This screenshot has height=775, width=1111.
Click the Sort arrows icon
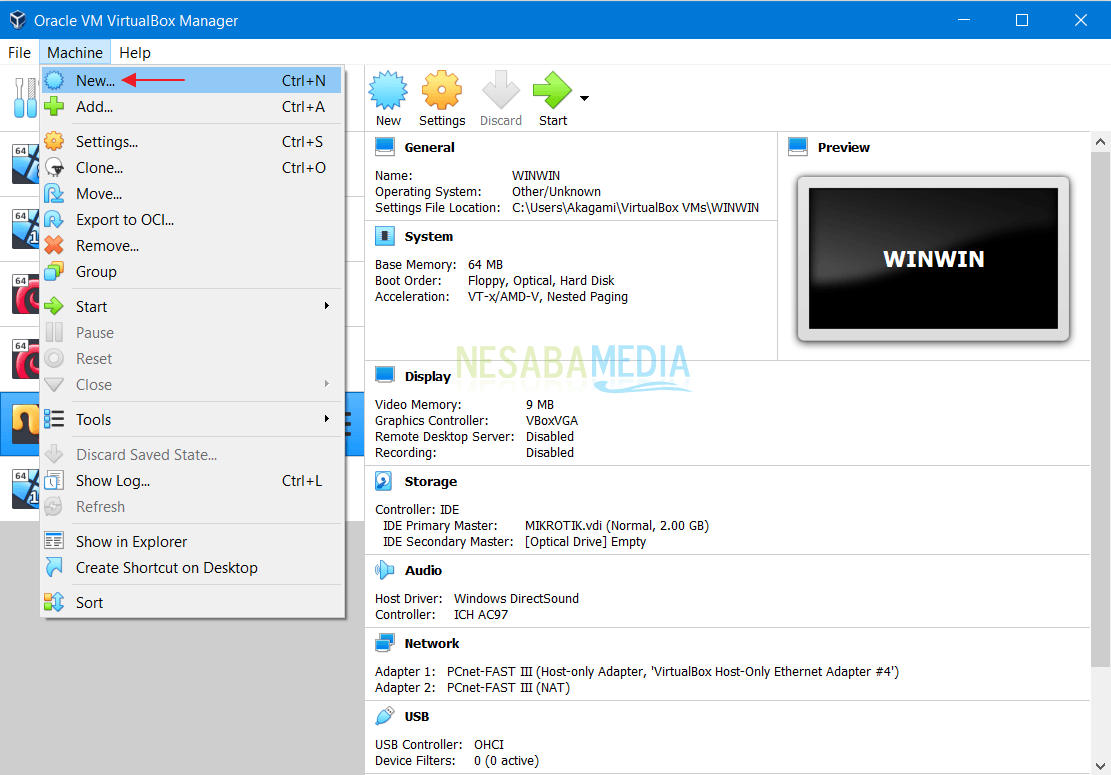tap(55, 602)
